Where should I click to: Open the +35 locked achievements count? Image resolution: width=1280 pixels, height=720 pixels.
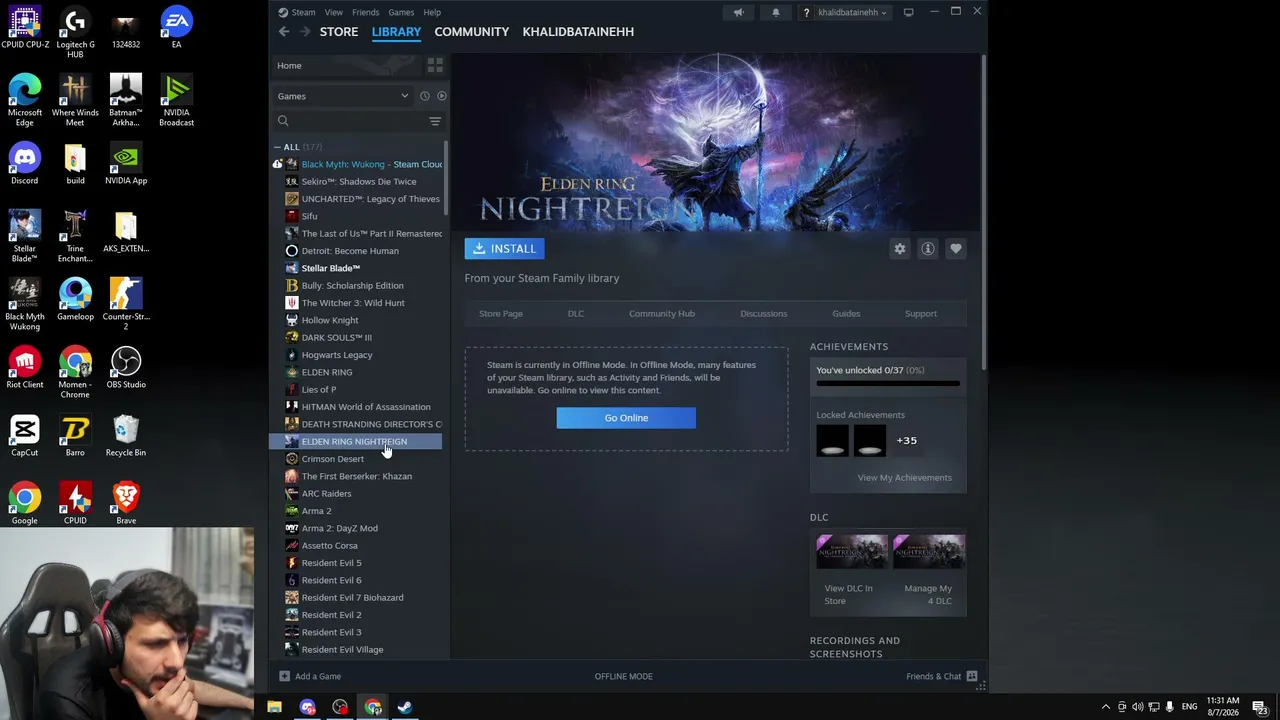(x=907, y=441)
